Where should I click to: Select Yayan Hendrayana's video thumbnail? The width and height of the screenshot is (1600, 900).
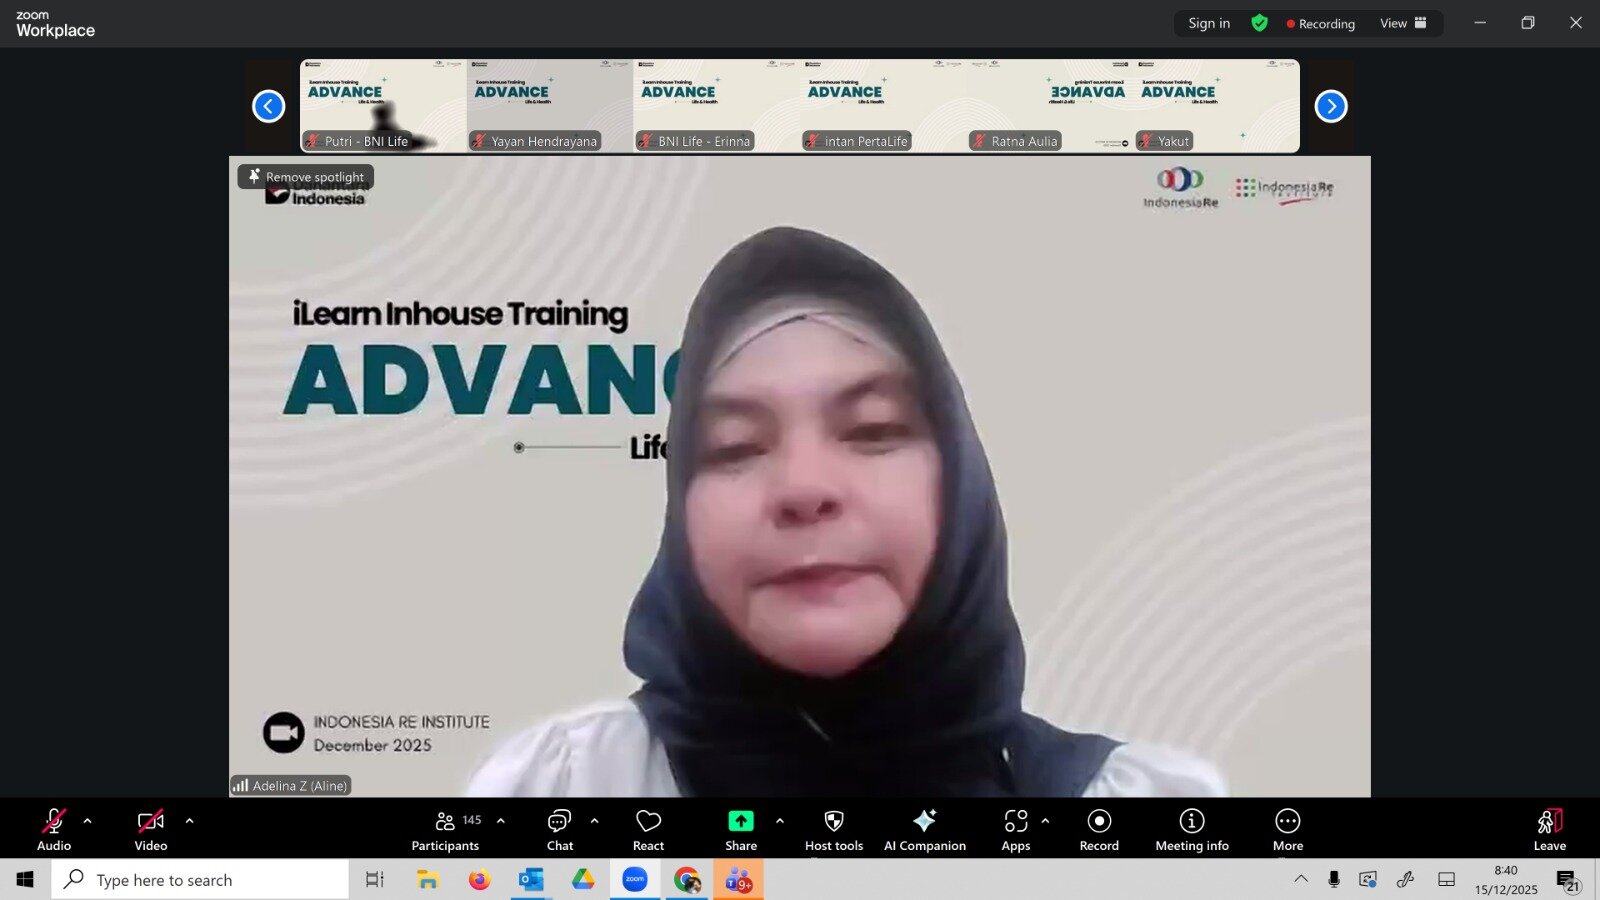(x=549, y=106)
